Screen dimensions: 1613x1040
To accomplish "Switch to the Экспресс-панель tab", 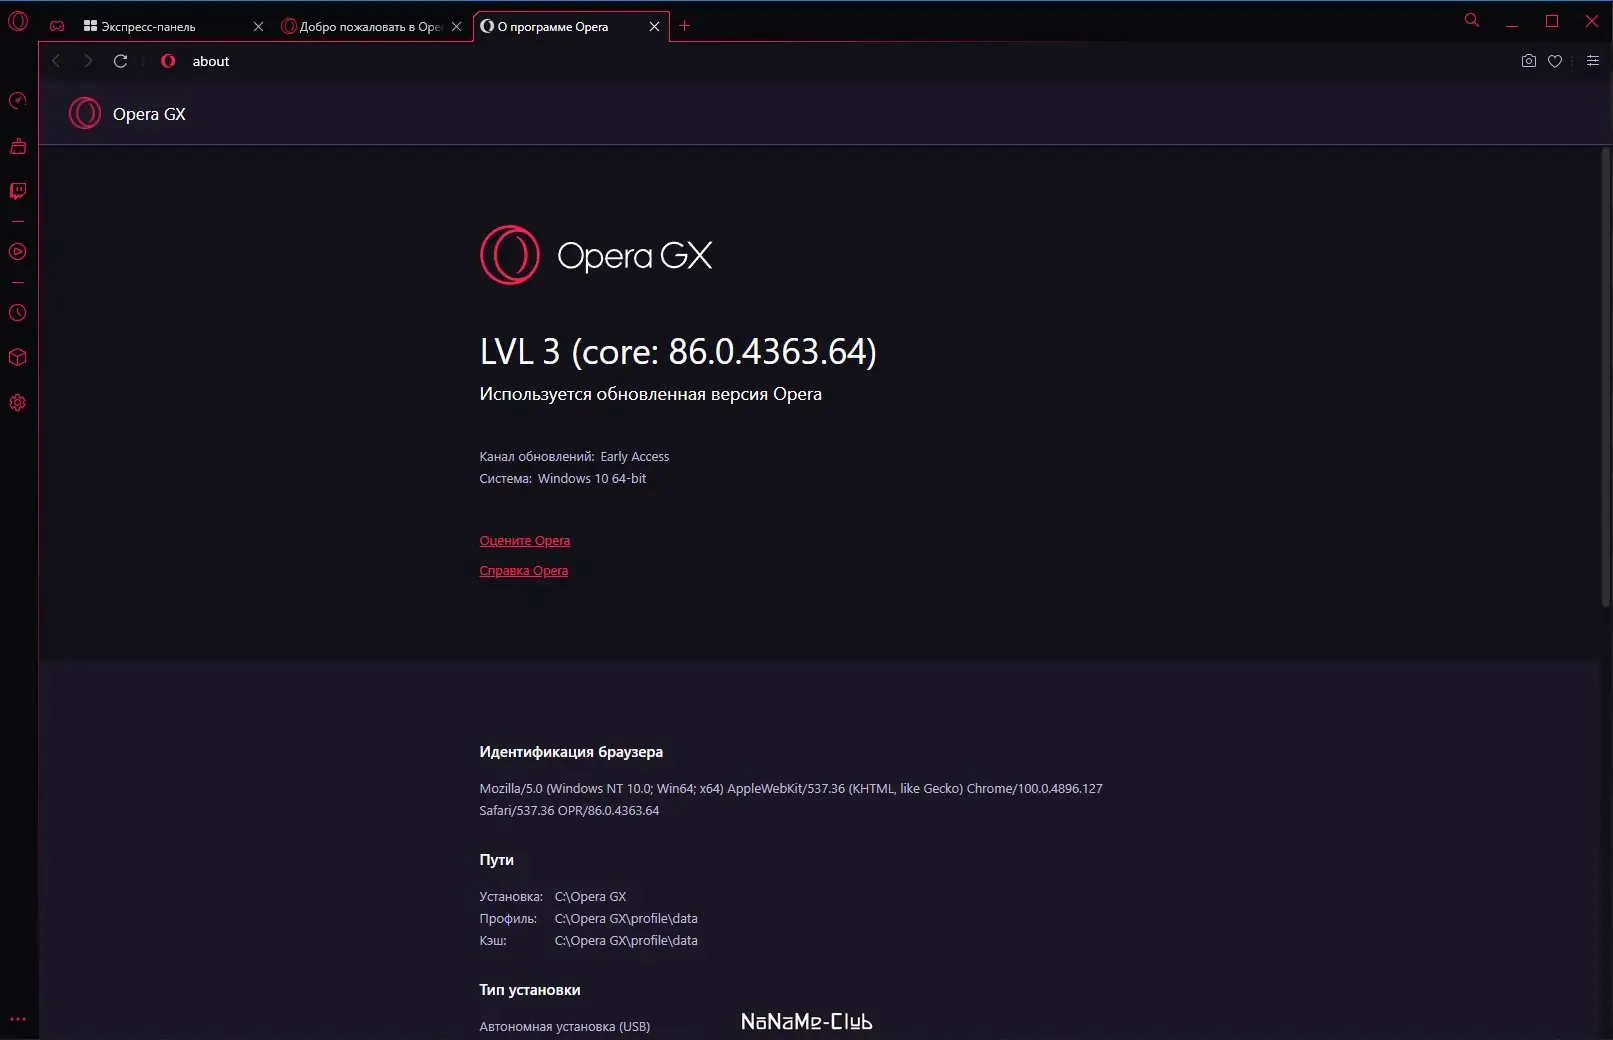I will 174,27.
